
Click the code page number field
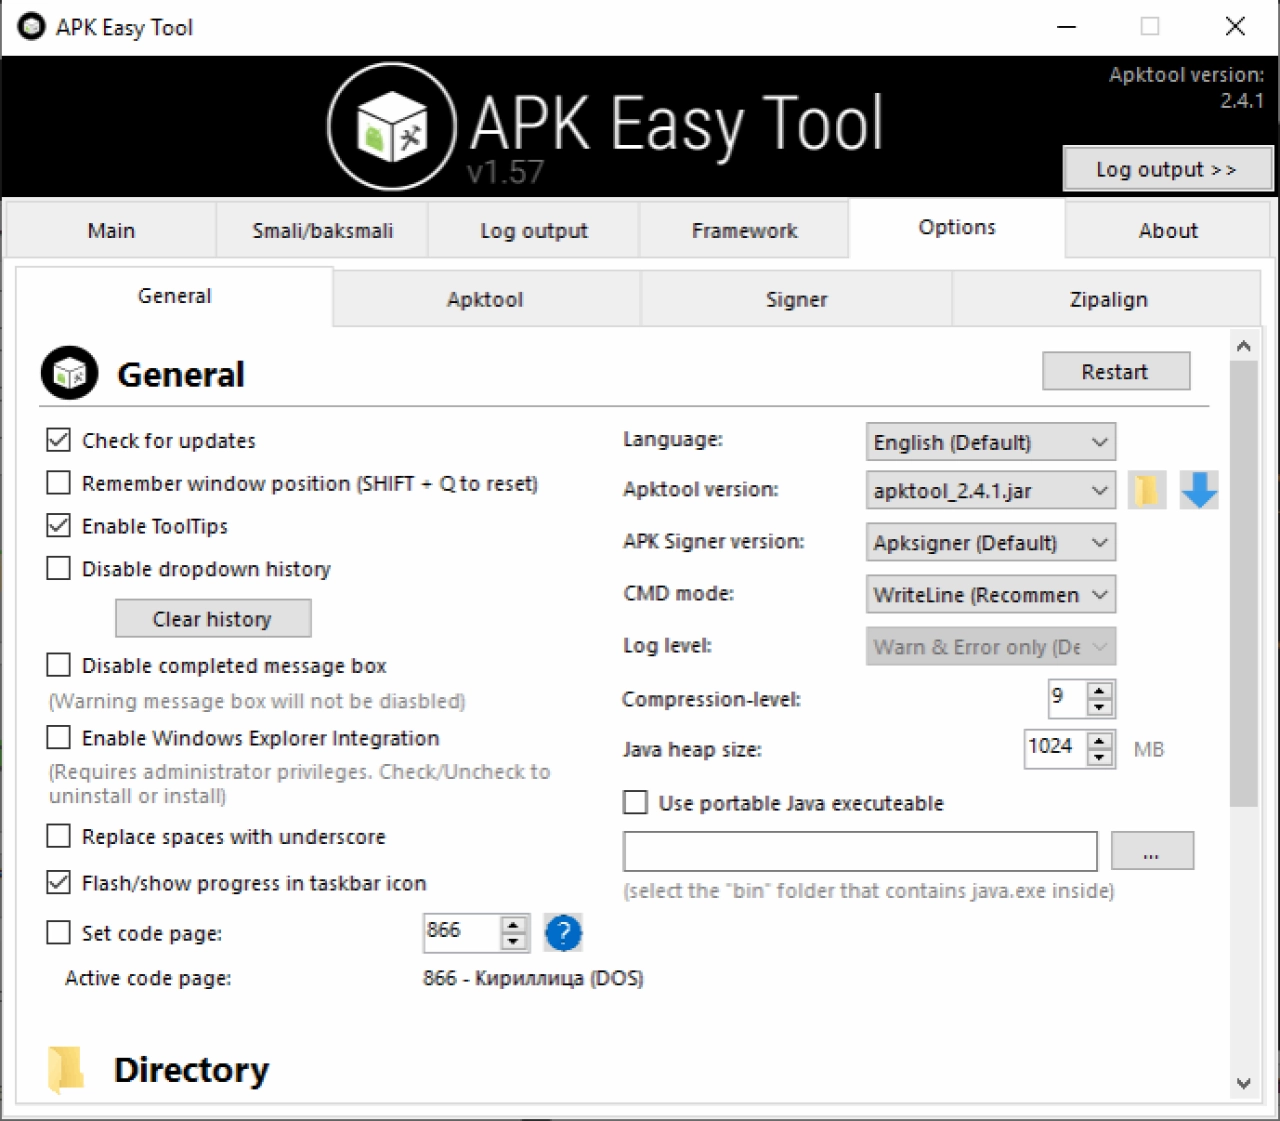point(462,932)
